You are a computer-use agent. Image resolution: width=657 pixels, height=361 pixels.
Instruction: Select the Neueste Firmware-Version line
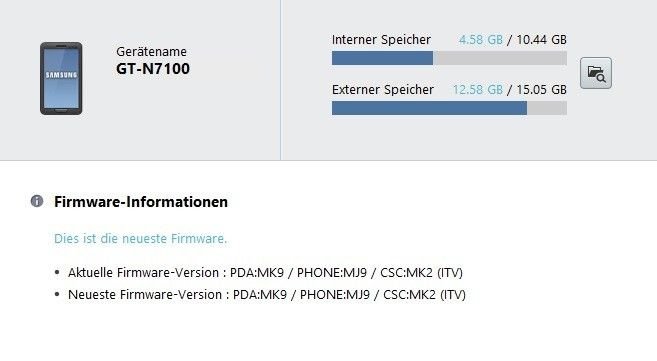click(266, 294)
